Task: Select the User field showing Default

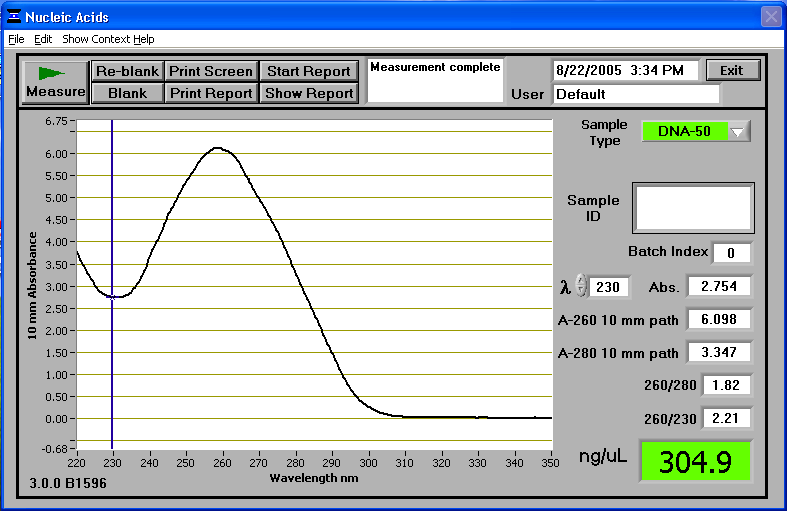Action: pos(635,95)
